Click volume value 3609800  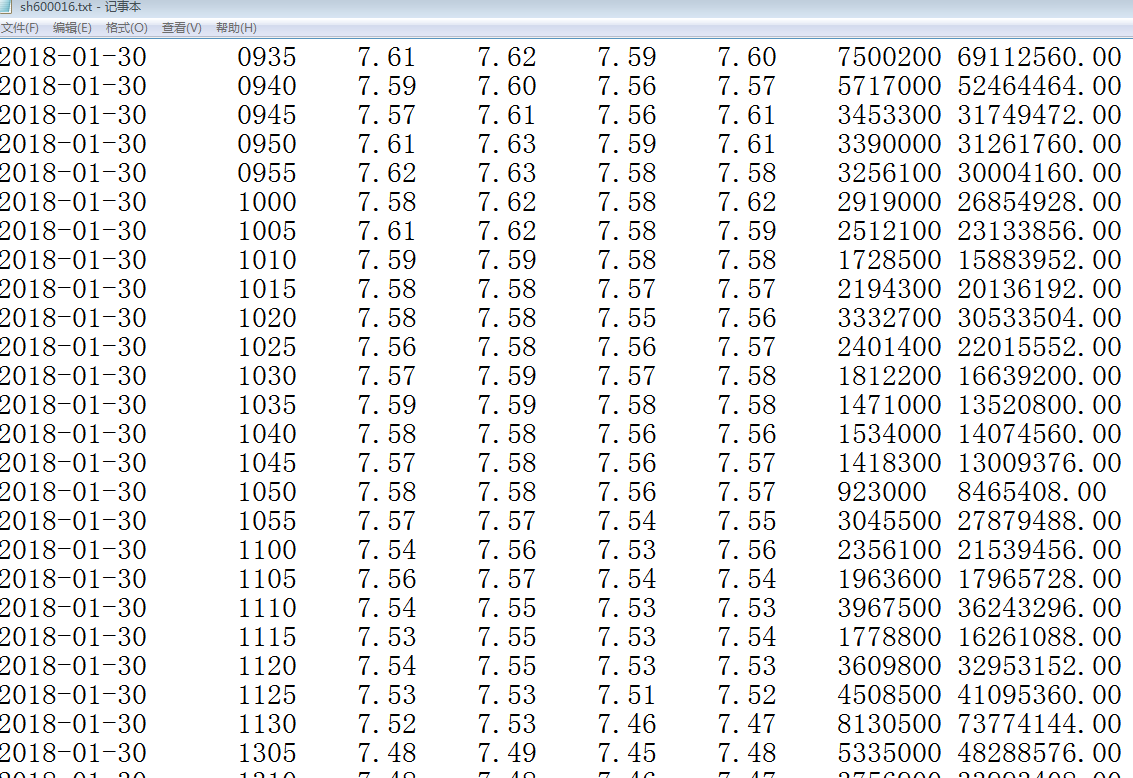click(889, 666)
